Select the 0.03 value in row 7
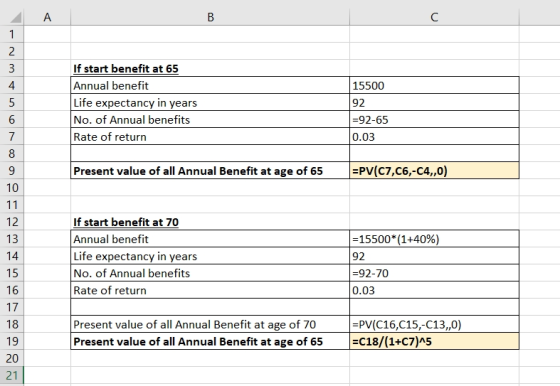This screenshot has height=386, width=560. (x=434, y=136)
